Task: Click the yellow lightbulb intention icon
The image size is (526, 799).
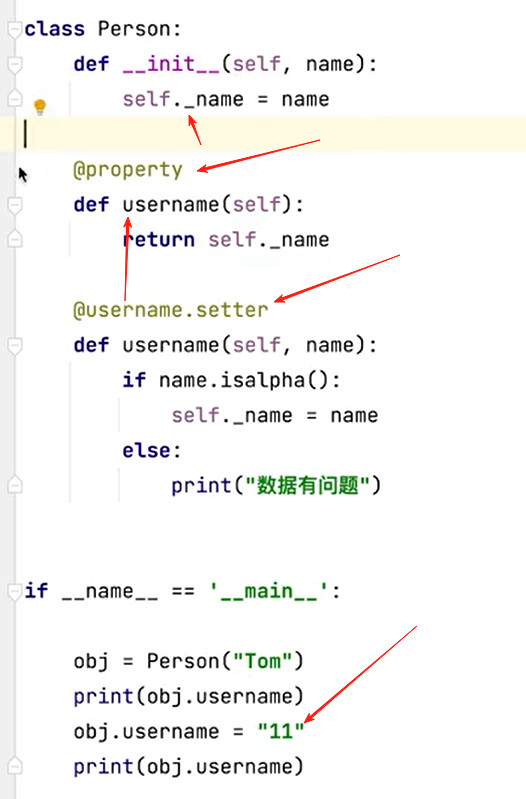Action: coord(40,107)
